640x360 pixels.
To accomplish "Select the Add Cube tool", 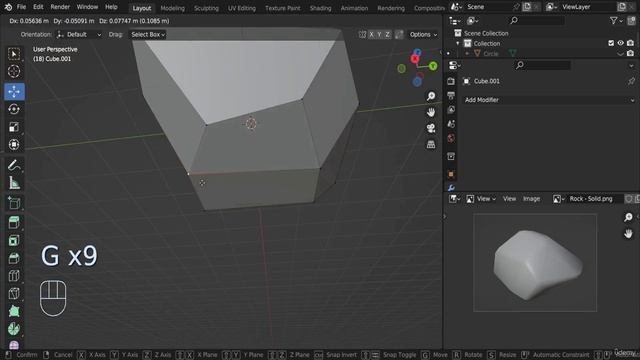I will coord(14,203).
